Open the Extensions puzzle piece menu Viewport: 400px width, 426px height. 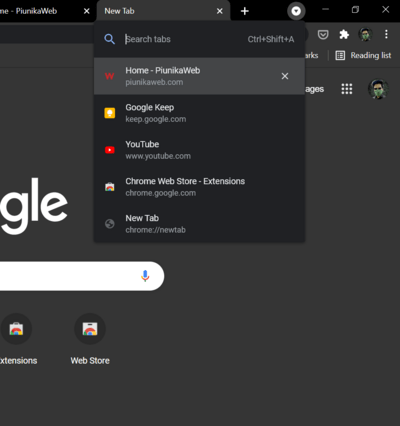pyautogui.click(x=344, y=34)
